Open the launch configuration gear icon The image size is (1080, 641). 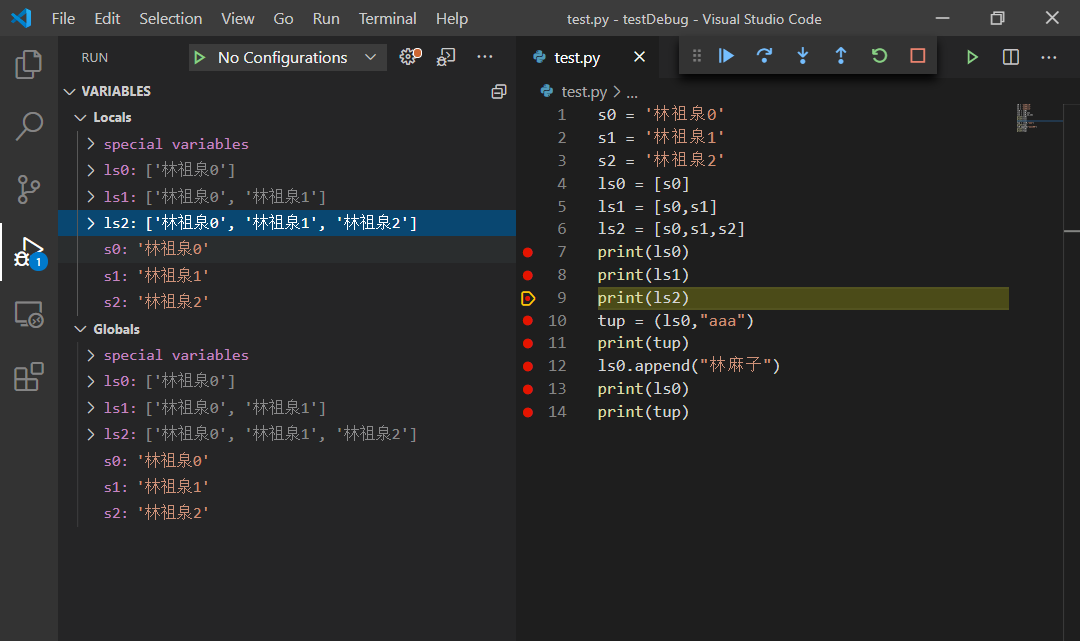408,57
